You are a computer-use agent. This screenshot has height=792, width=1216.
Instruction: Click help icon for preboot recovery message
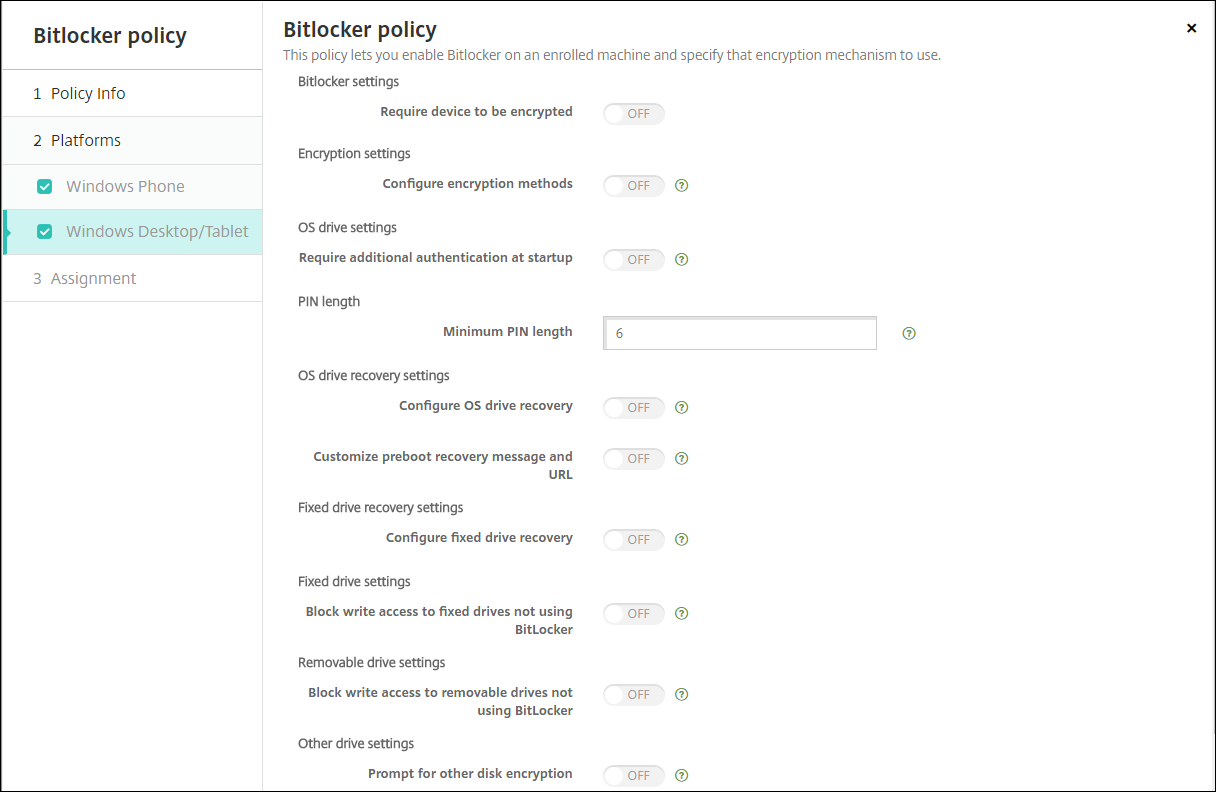click(x=682, y=458)
